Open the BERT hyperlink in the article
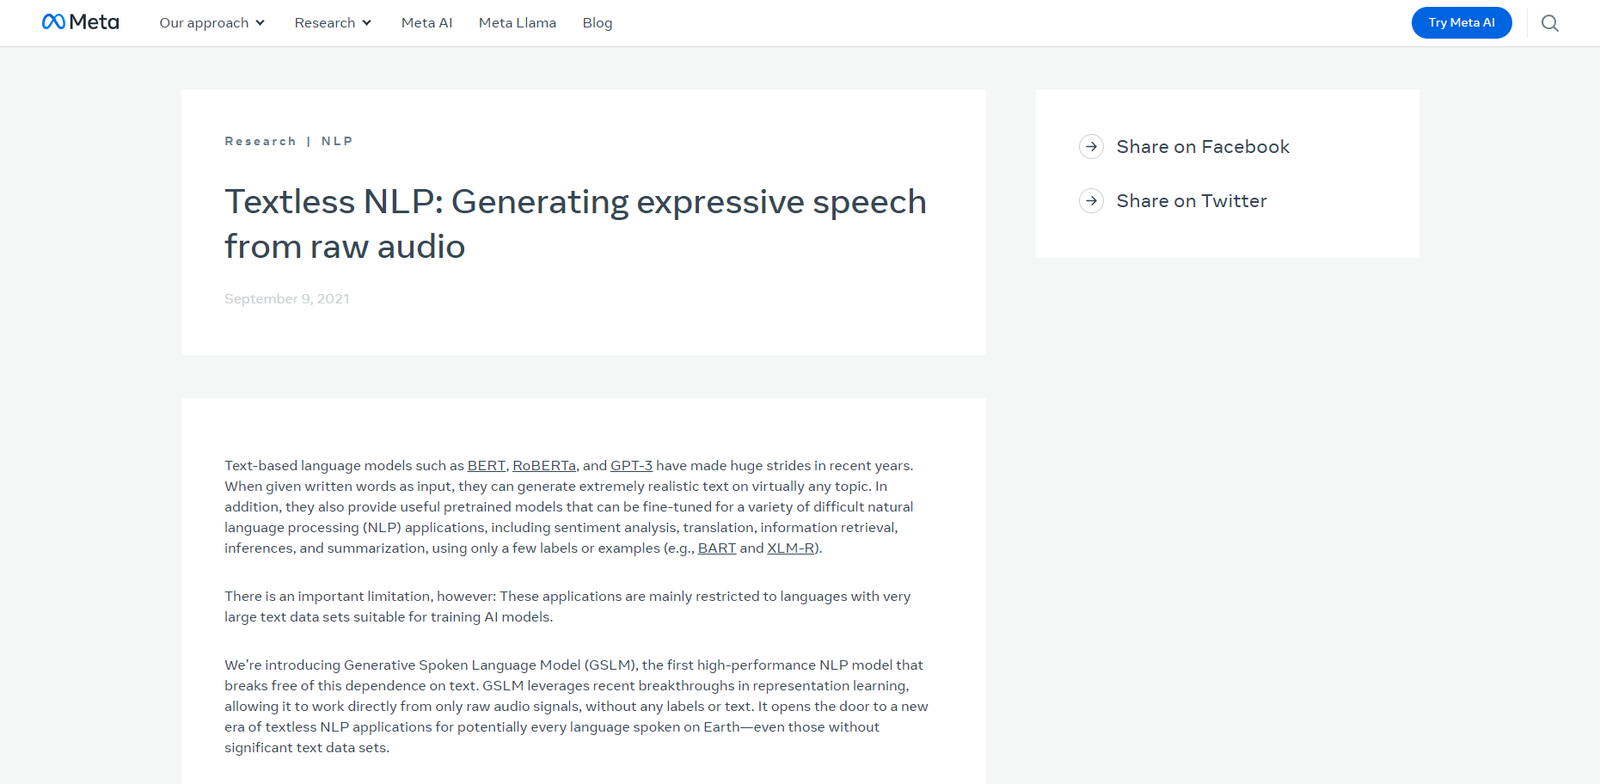 (x=486, y=466)
